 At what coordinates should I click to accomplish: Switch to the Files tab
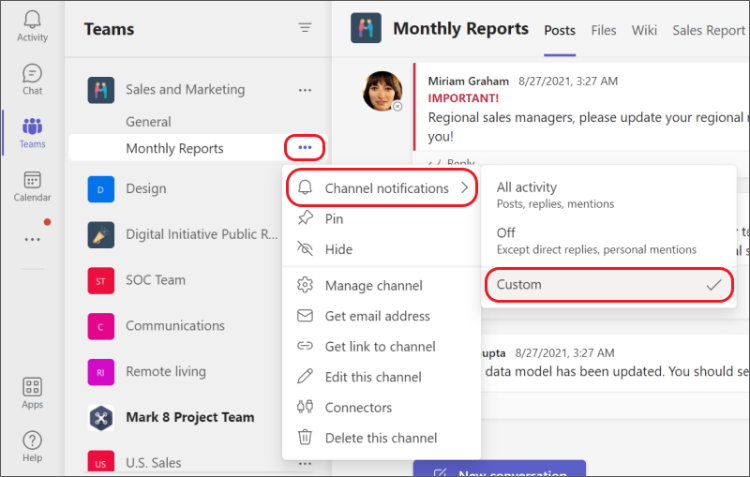point(603,30)
